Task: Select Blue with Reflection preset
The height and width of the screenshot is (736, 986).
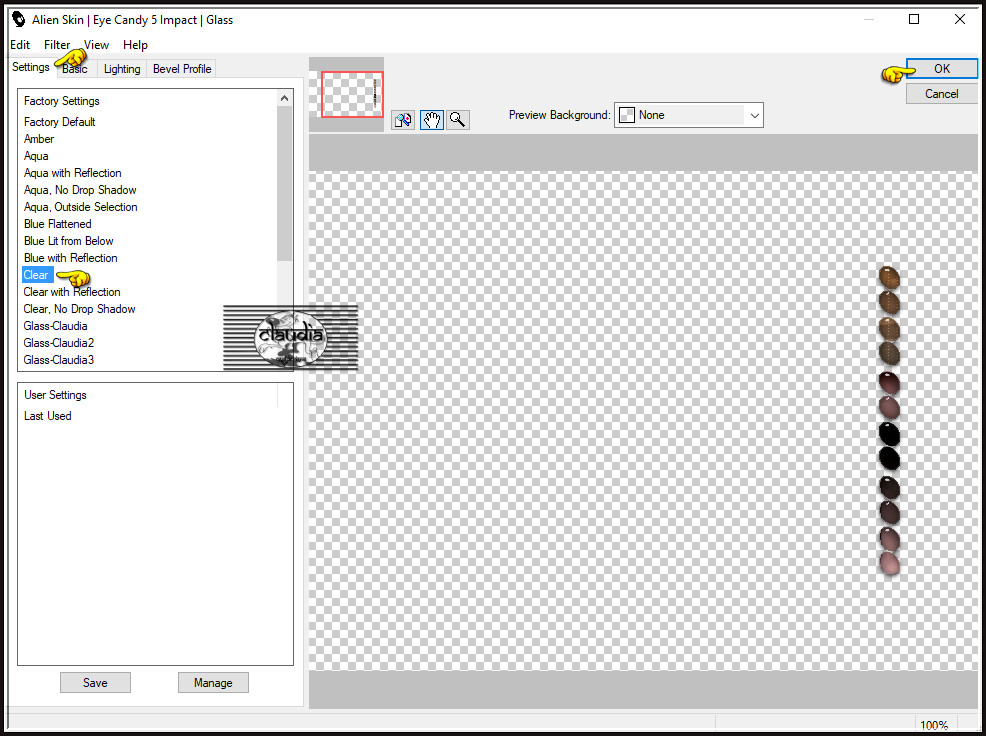Action: pyautogui.click(x=70, y=258)
